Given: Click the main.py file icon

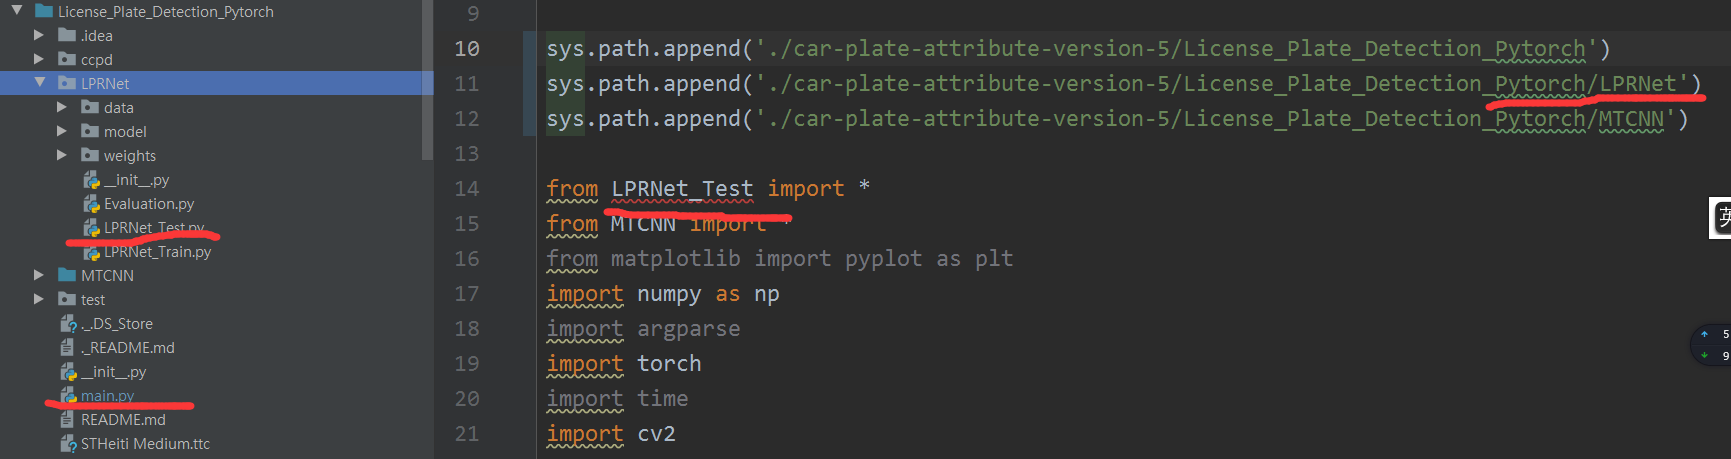Looking at the screenshot, I should [x=69, y=395].
